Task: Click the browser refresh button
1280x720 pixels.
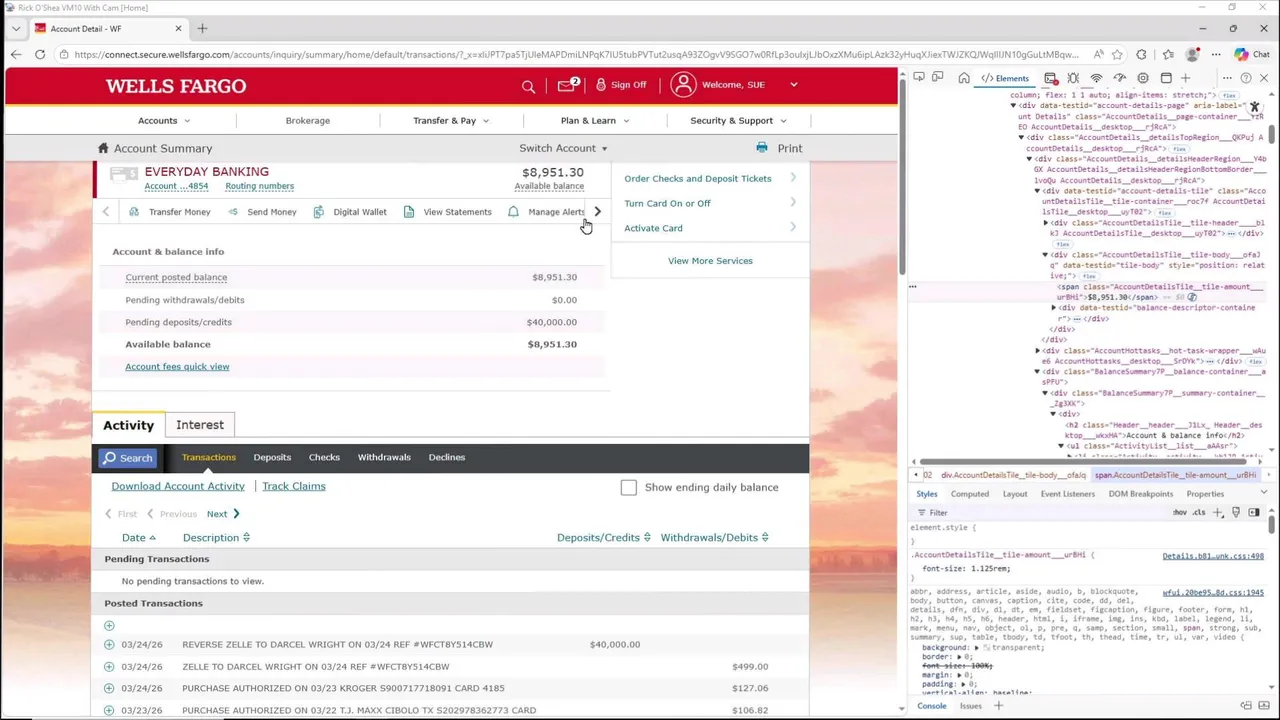Action: click(40, 54)
